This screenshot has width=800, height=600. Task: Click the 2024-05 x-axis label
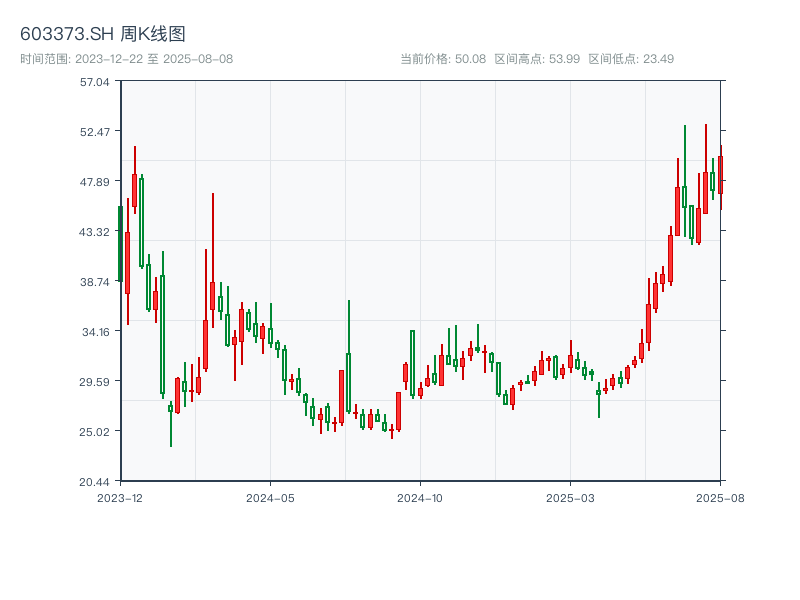(x=270, y=498)
